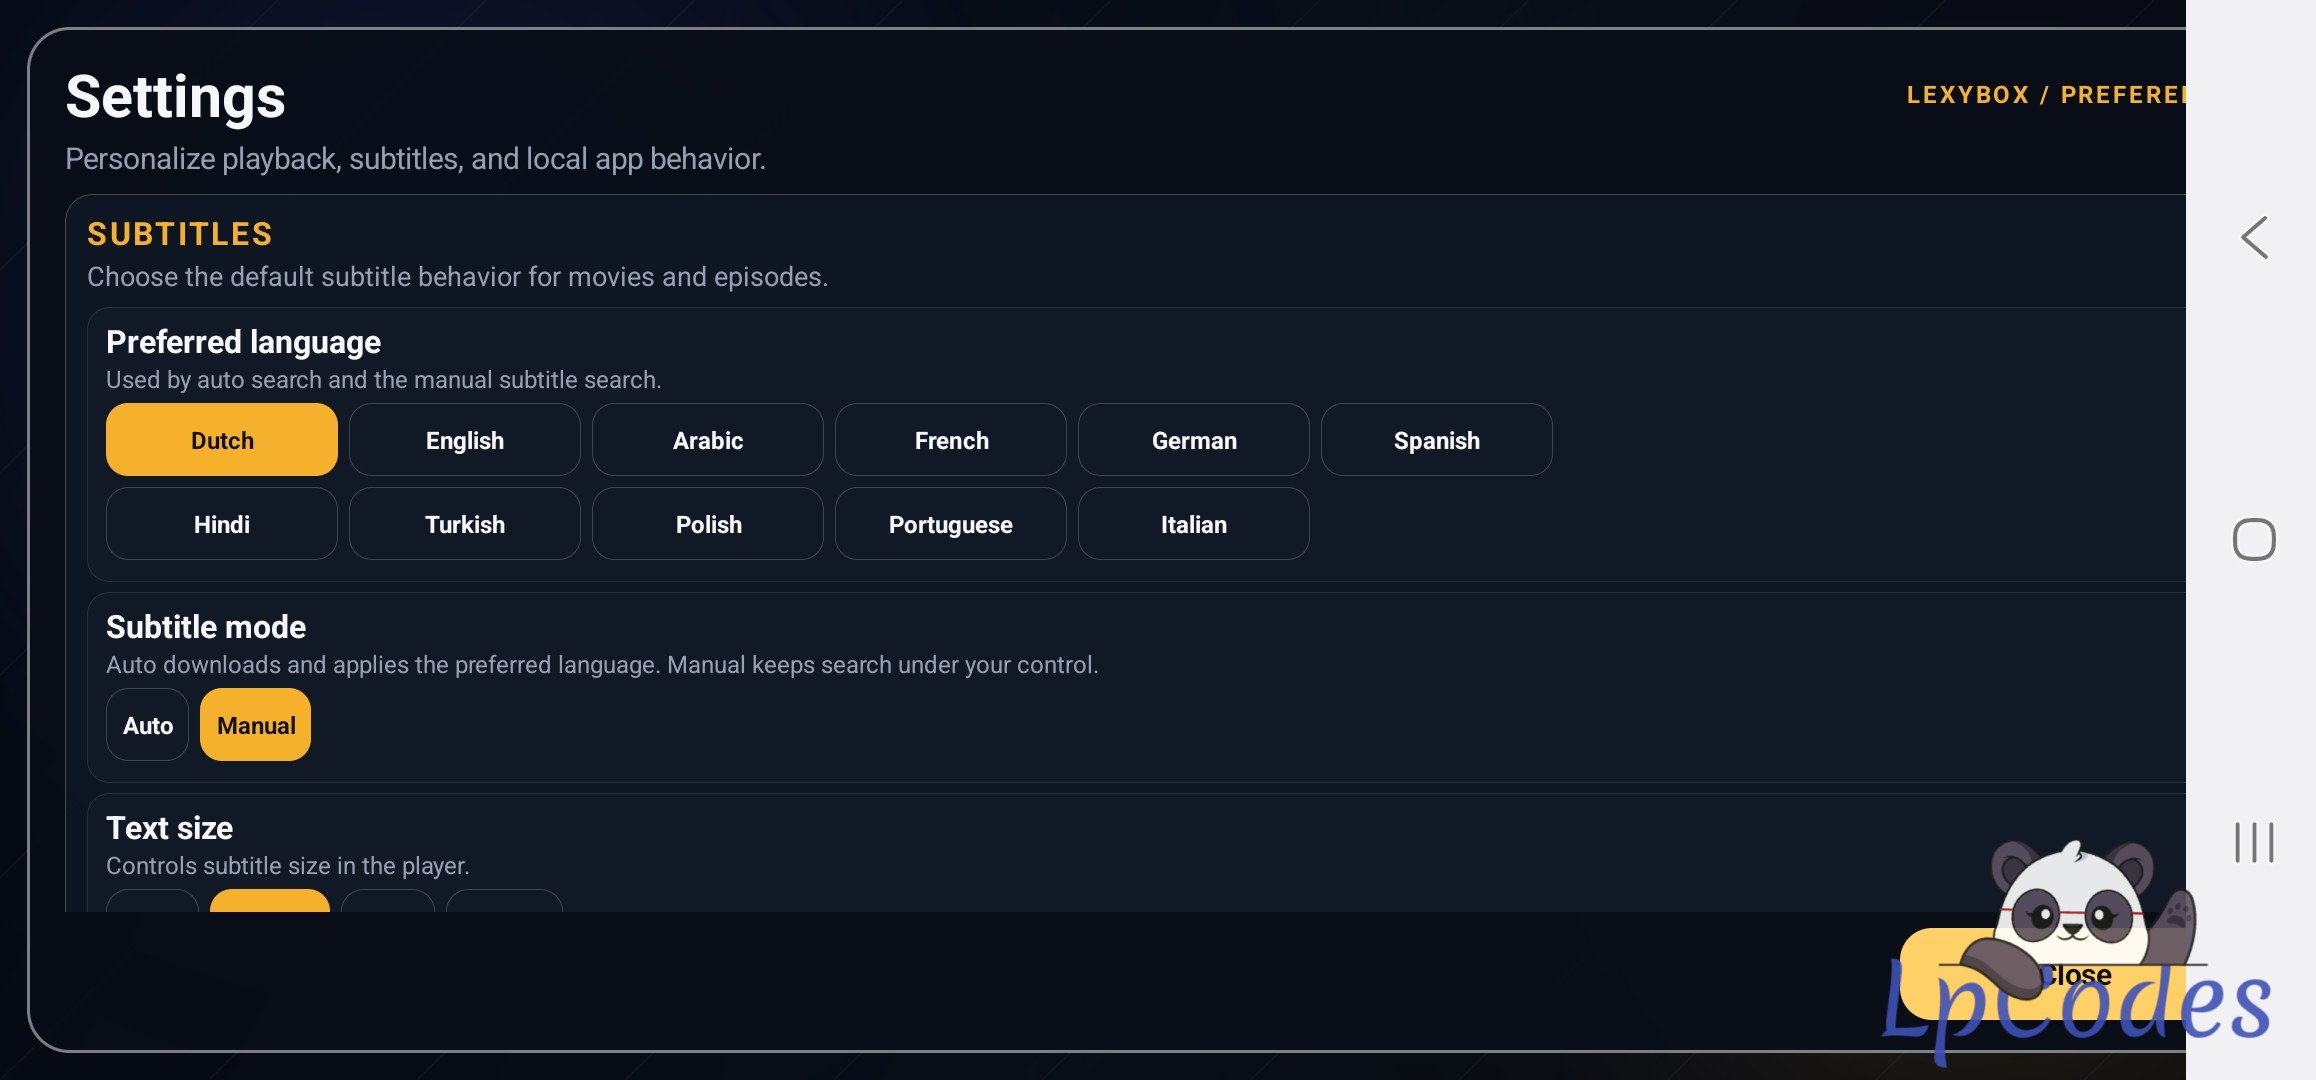The height and width of the screenshot is (1080, 2316).
Task: Click 'Used by auto search' description
Action: pyautogui.click(x=384, y=380)
